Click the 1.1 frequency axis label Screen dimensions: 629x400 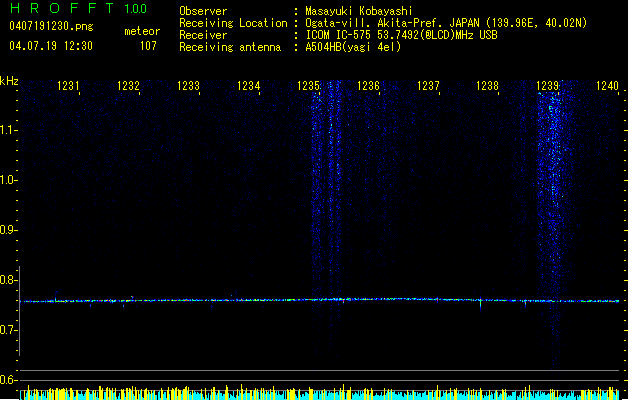point(8,130)
